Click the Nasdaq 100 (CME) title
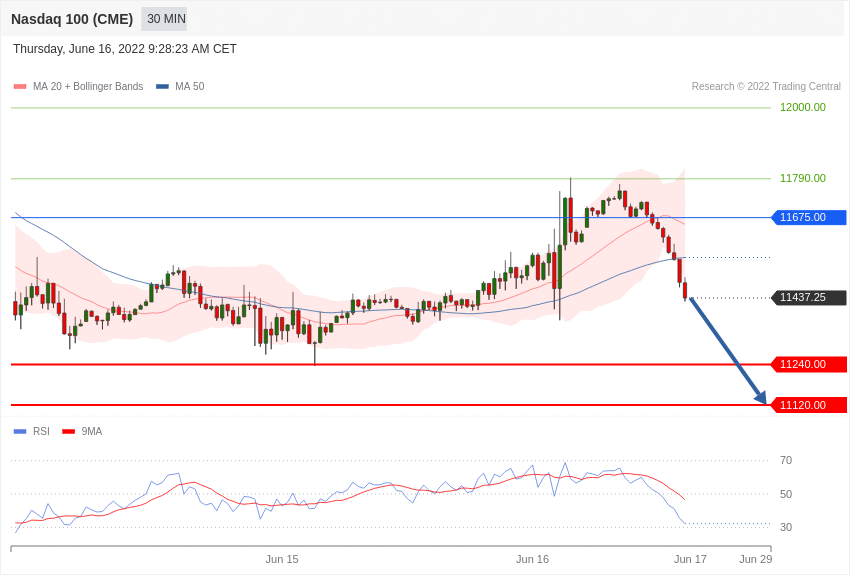Viewport: 850px width, 576px height. click(x=72, y=19)
